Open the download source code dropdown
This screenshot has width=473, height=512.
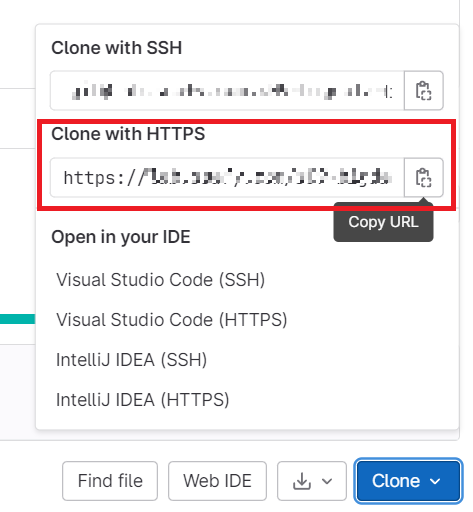point(312,481)
